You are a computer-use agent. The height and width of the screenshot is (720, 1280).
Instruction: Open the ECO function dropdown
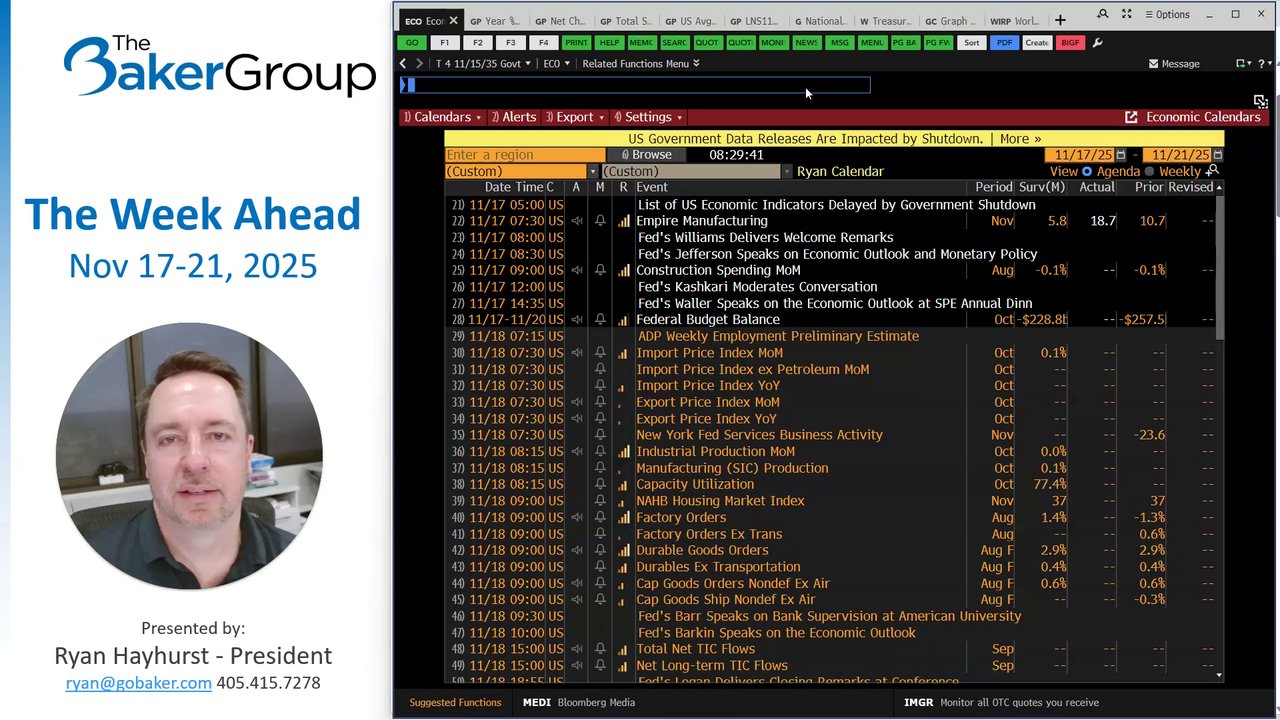[556, 64]
